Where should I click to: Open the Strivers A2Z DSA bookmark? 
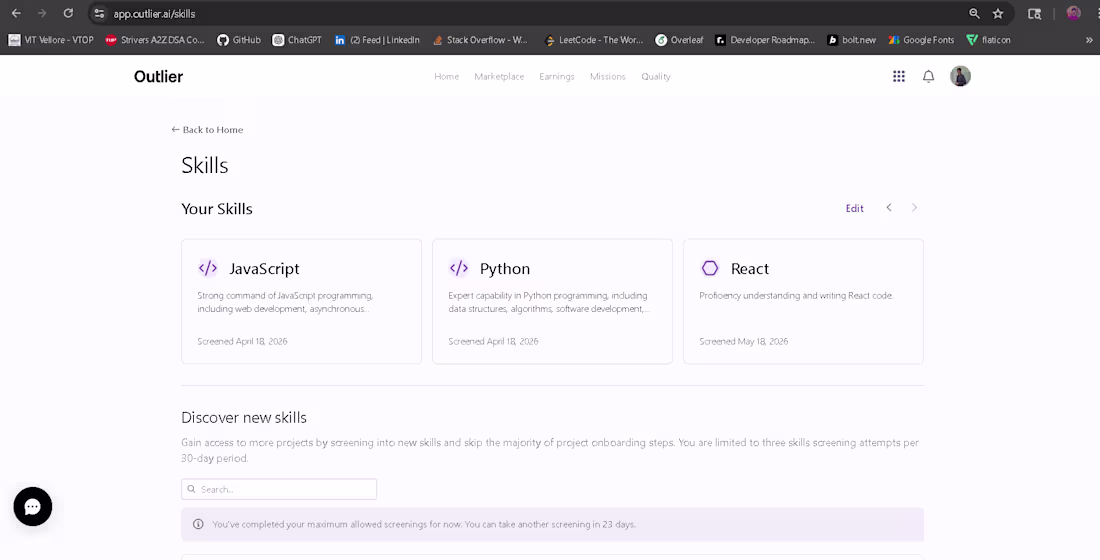click(155, 40)
